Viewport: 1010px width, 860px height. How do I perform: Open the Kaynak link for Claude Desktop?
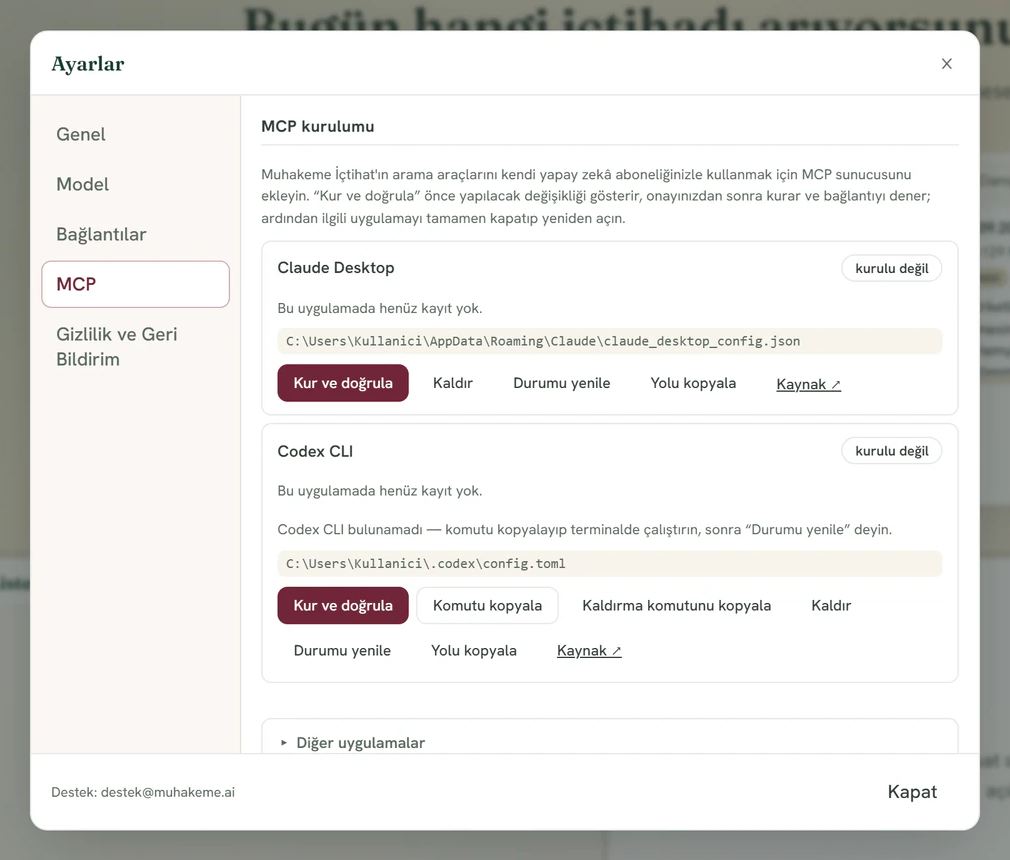(x=808, y=385)
